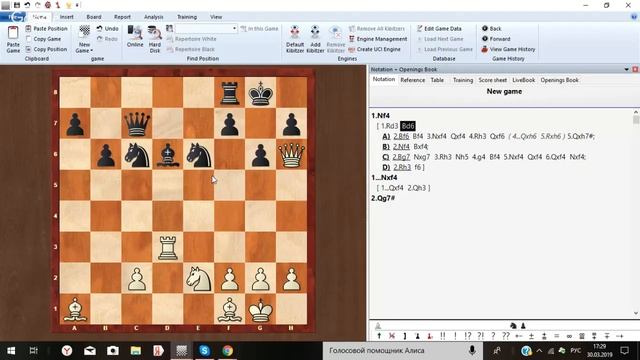Open the Find Position combo box

pos(206,29)
